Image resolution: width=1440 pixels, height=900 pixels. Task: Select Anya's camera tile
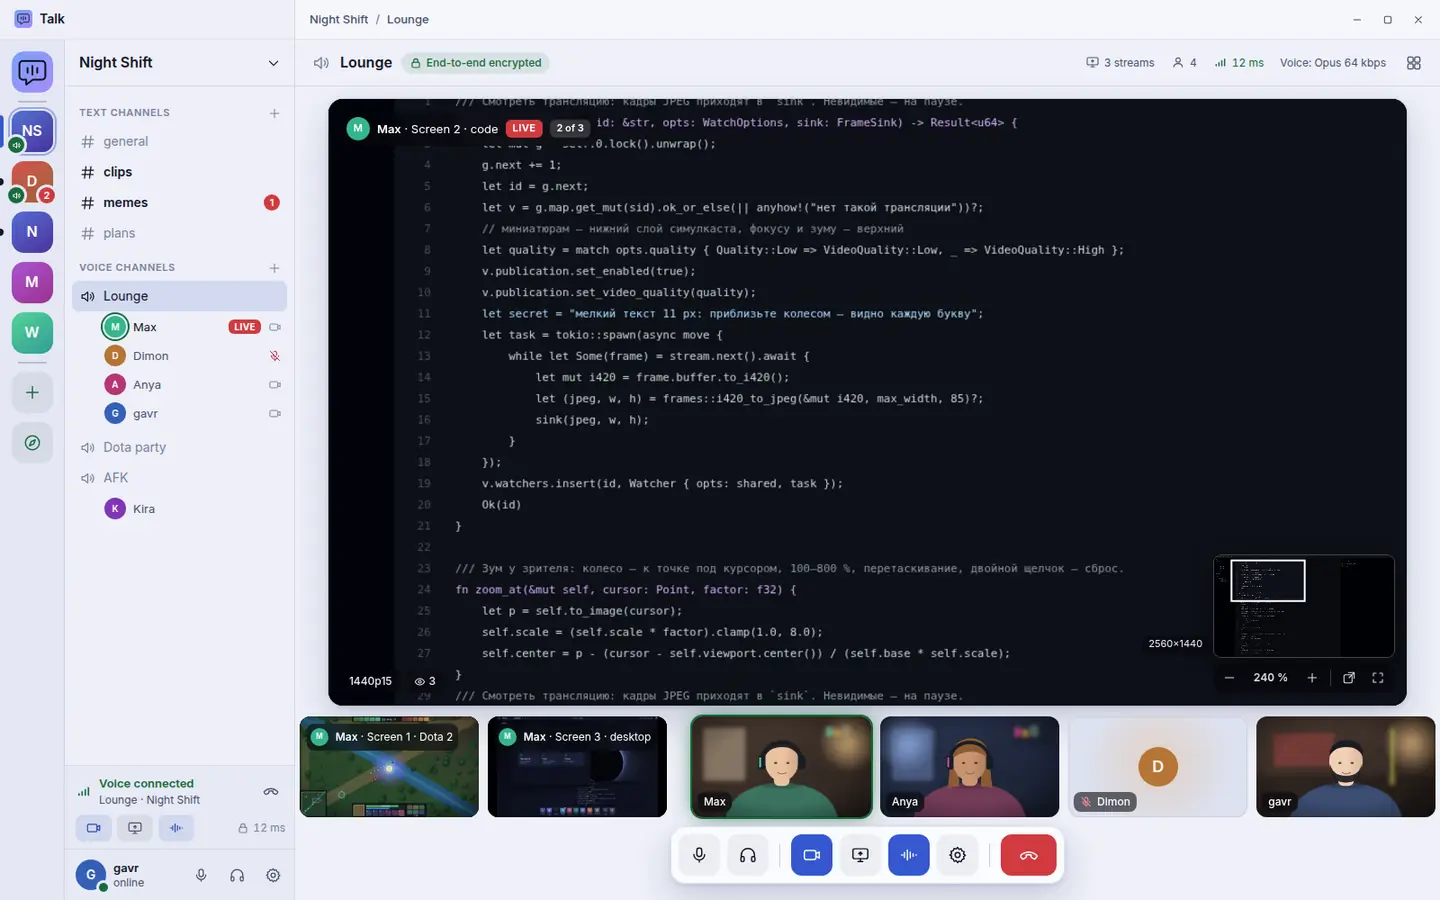(969, 767)
